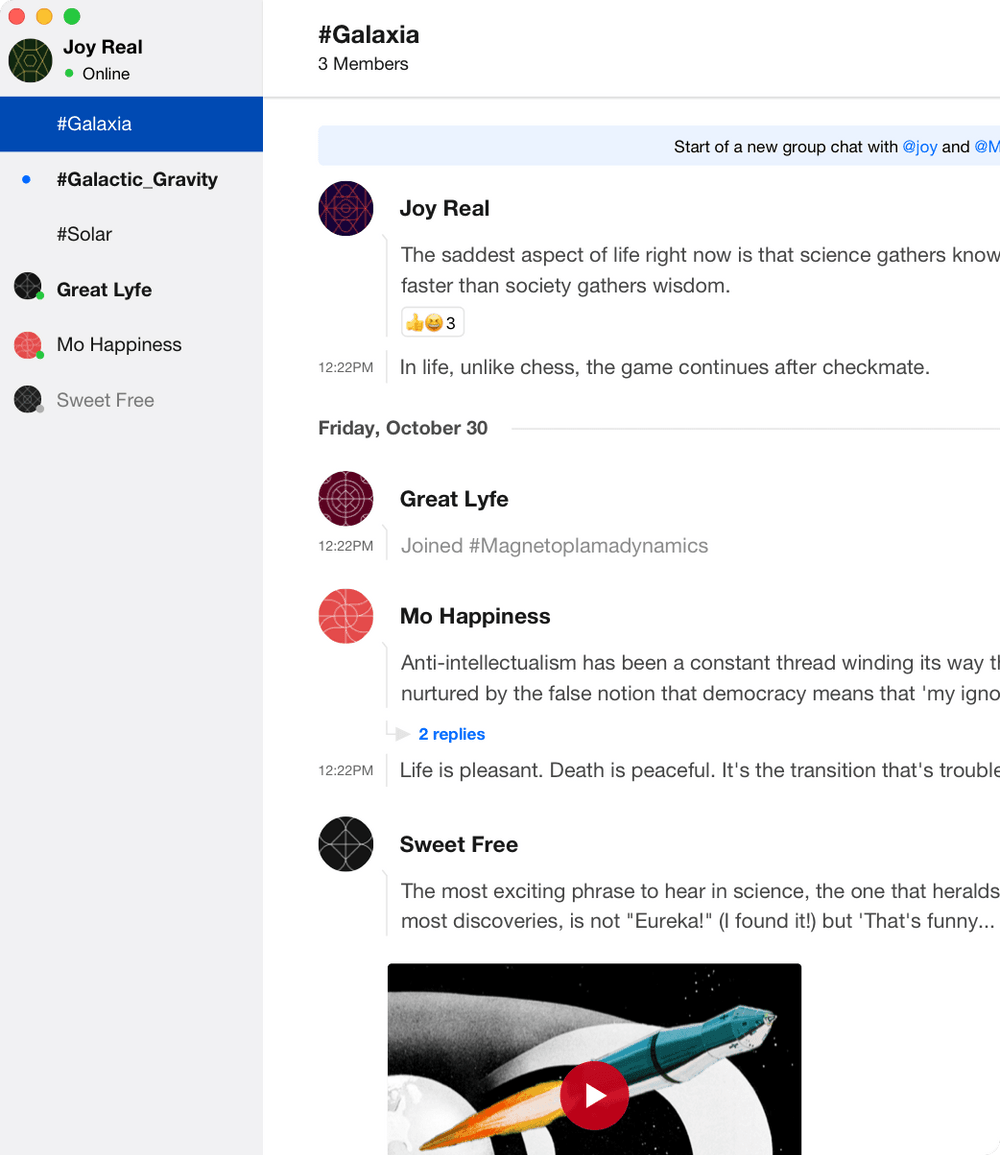Image resolution: width=1000 pixels, height=1155 pixels.
Task: Toggle the thumbs-up emoji reaction
Action: pos(432,323)
